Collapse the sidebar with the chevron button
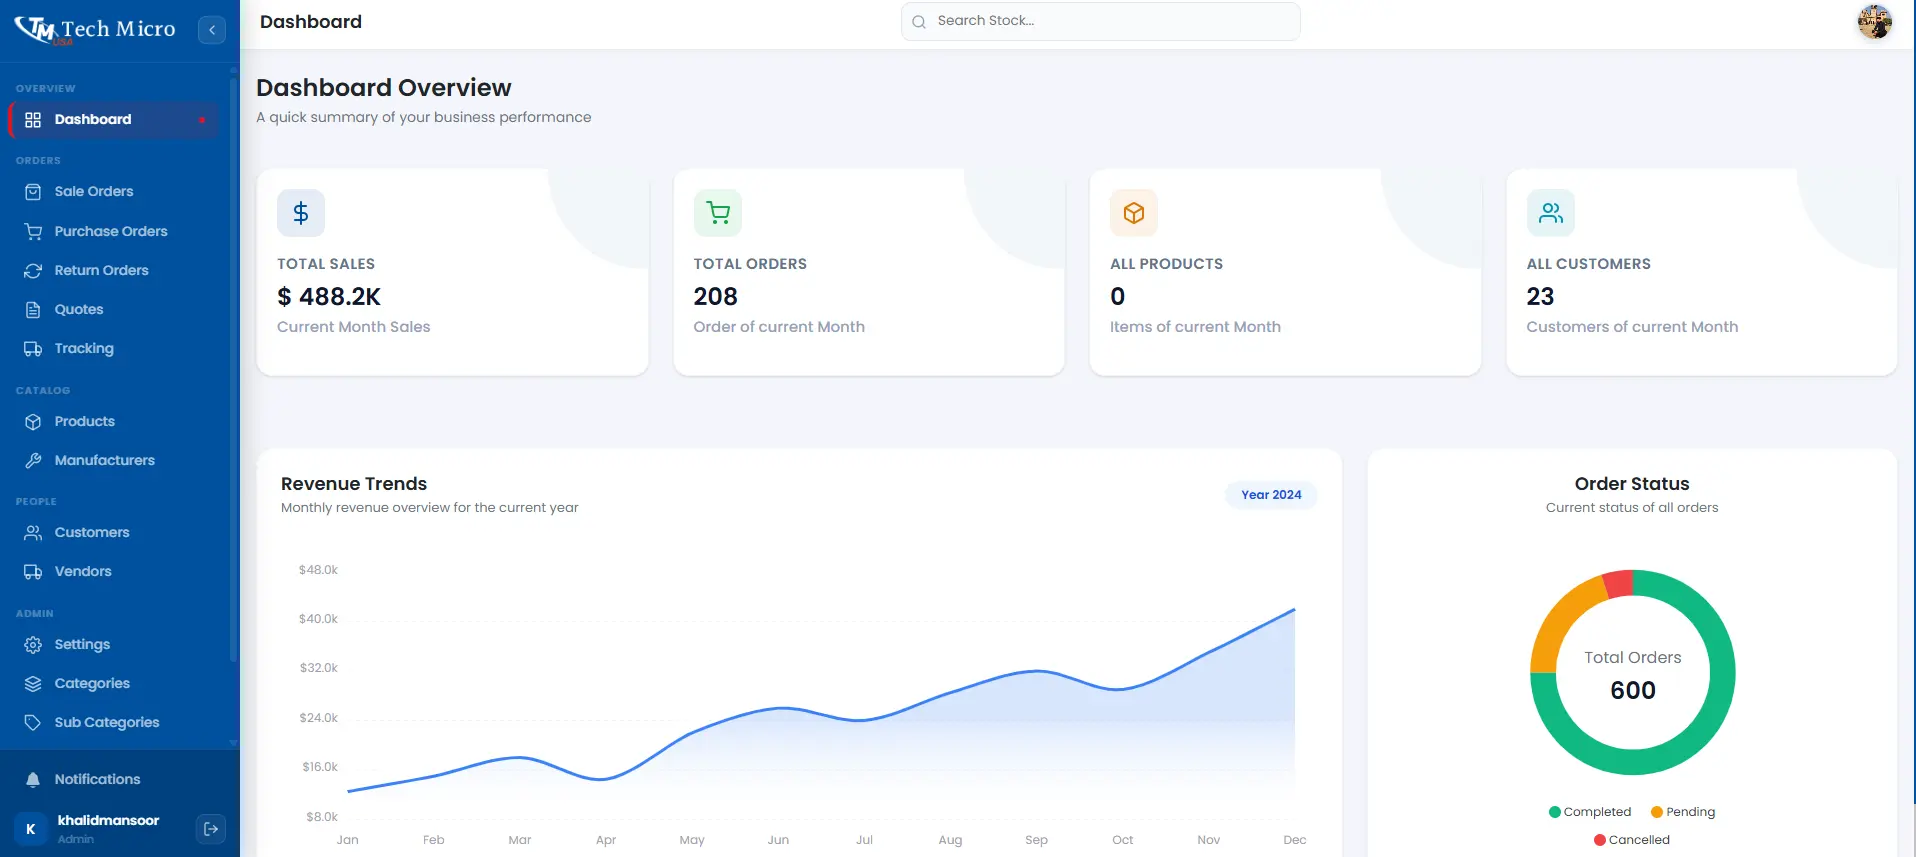Viewport: 1916px width, 857px height. pos(212,30)
